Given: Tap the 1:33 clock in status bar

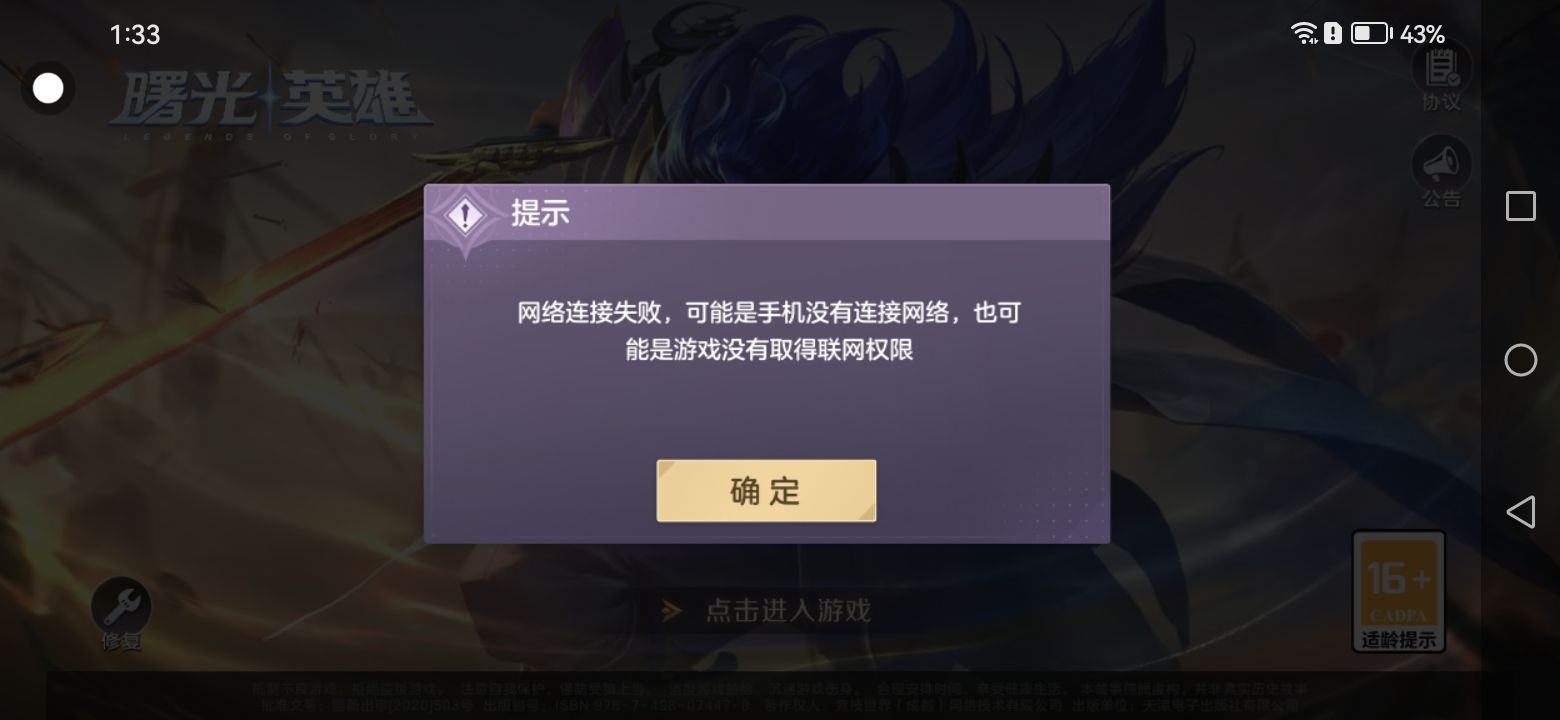Looking at the screenshot, I should 135,34.
